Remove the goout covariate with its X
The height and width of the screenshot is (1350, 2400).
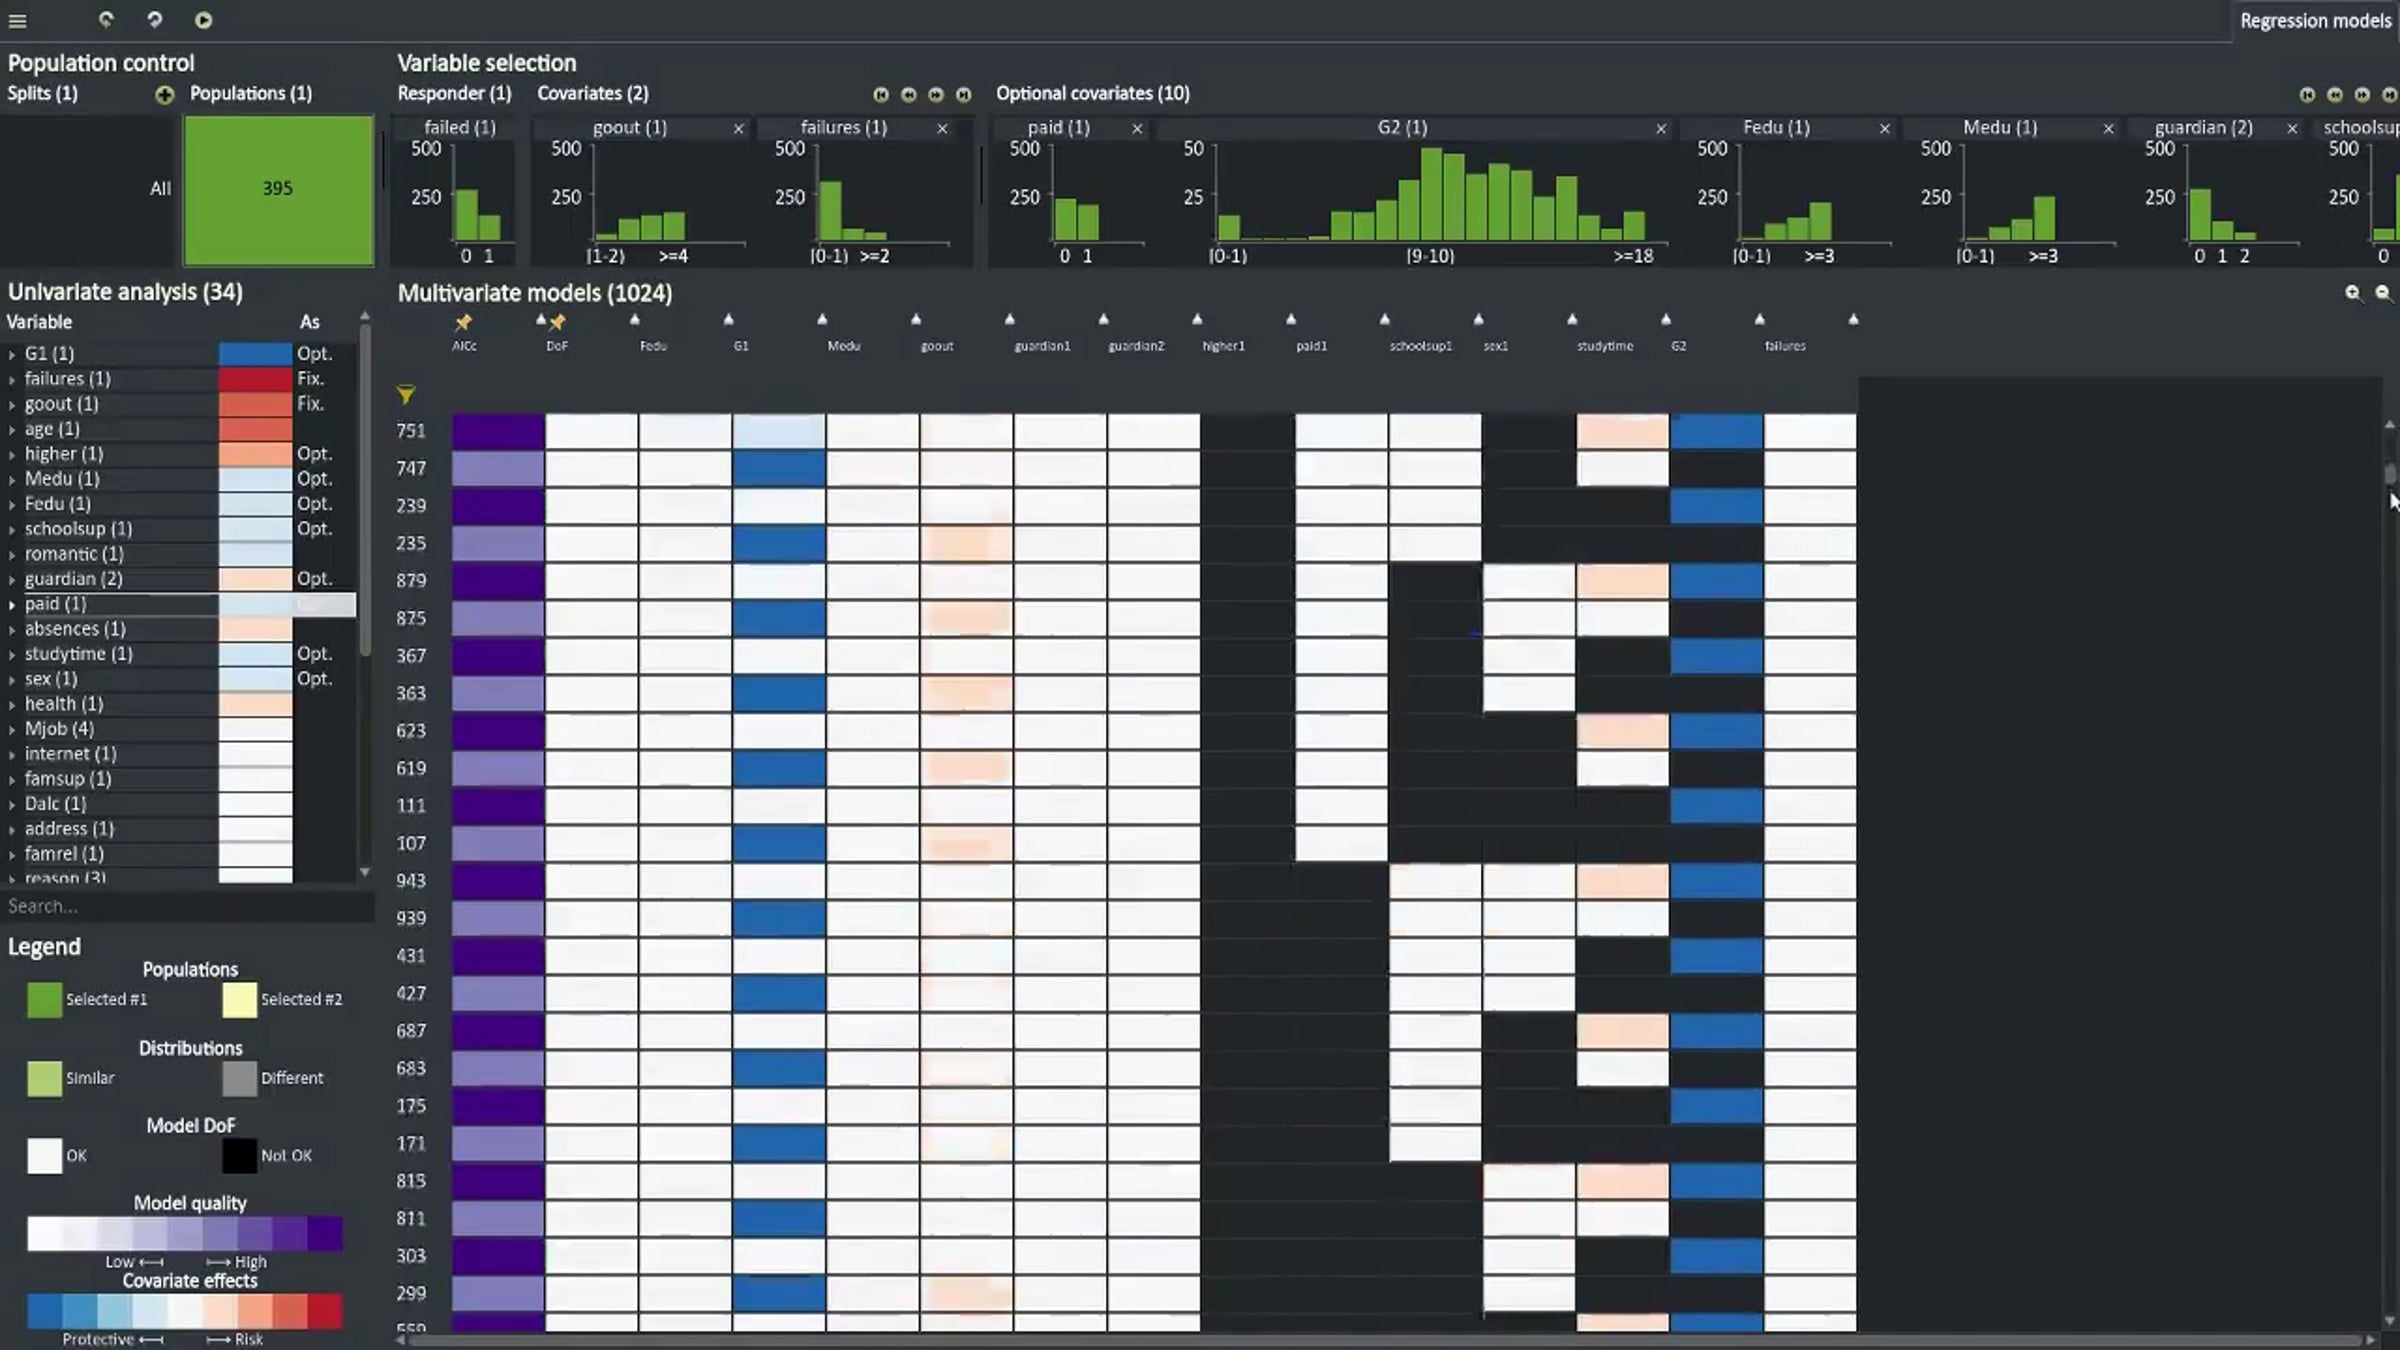point(739,128)
